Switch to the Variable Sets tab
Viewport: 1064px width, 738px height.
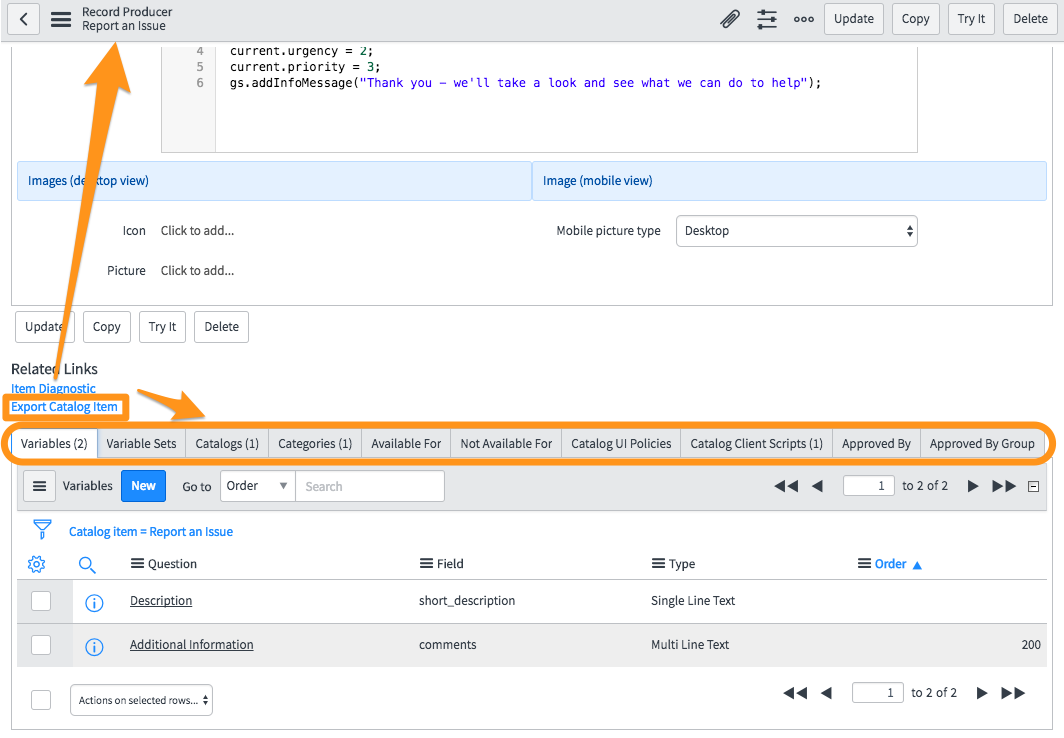pyautogui.click(x=141, y=444)
